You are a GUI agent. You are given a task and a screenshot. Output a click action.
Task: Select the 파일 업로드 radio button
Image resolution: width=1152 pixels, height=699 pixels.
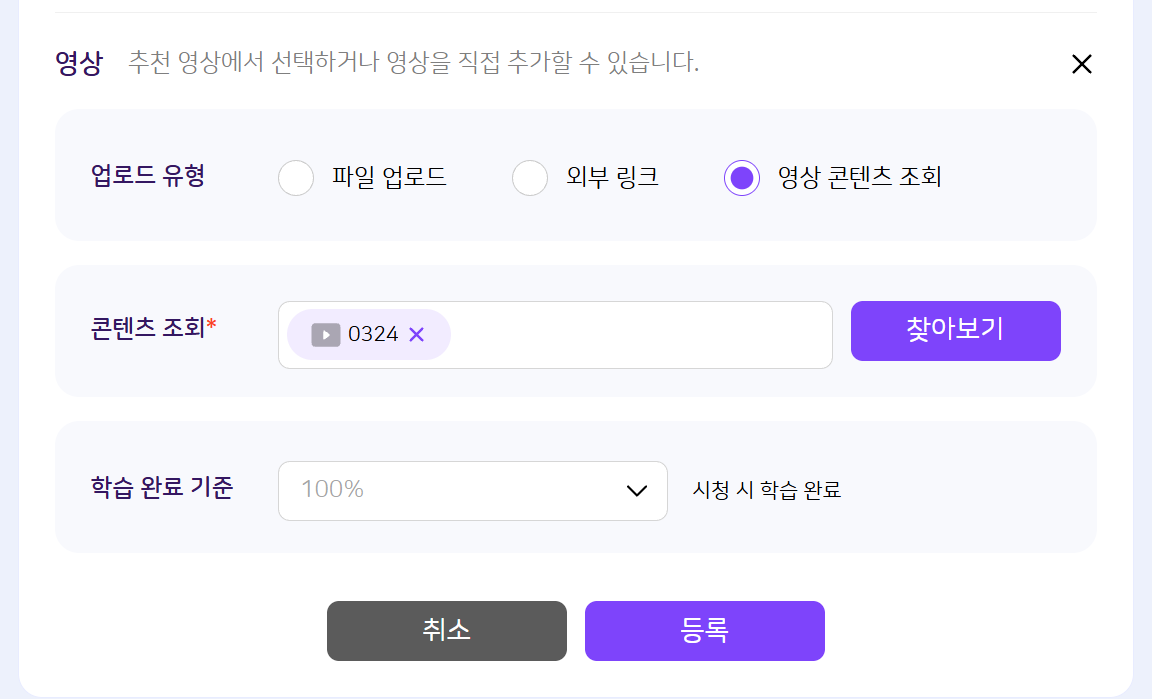tap(296, 178)
